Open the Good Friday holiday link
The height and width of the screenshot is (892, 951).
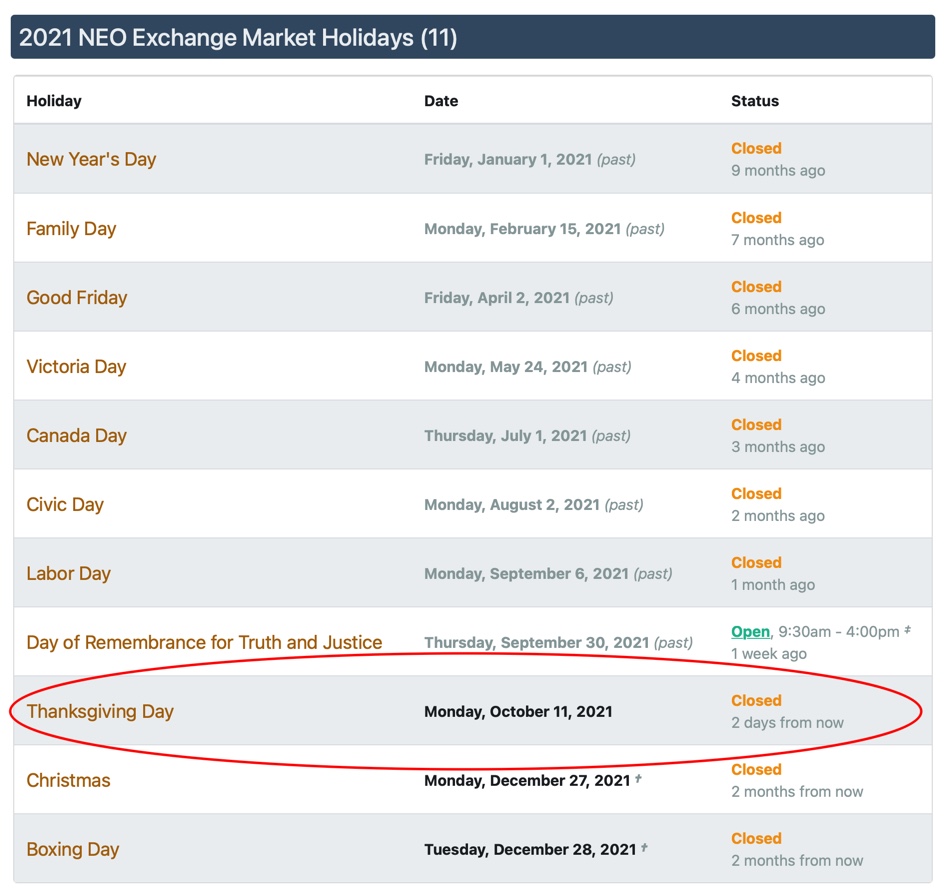(76, 298)
